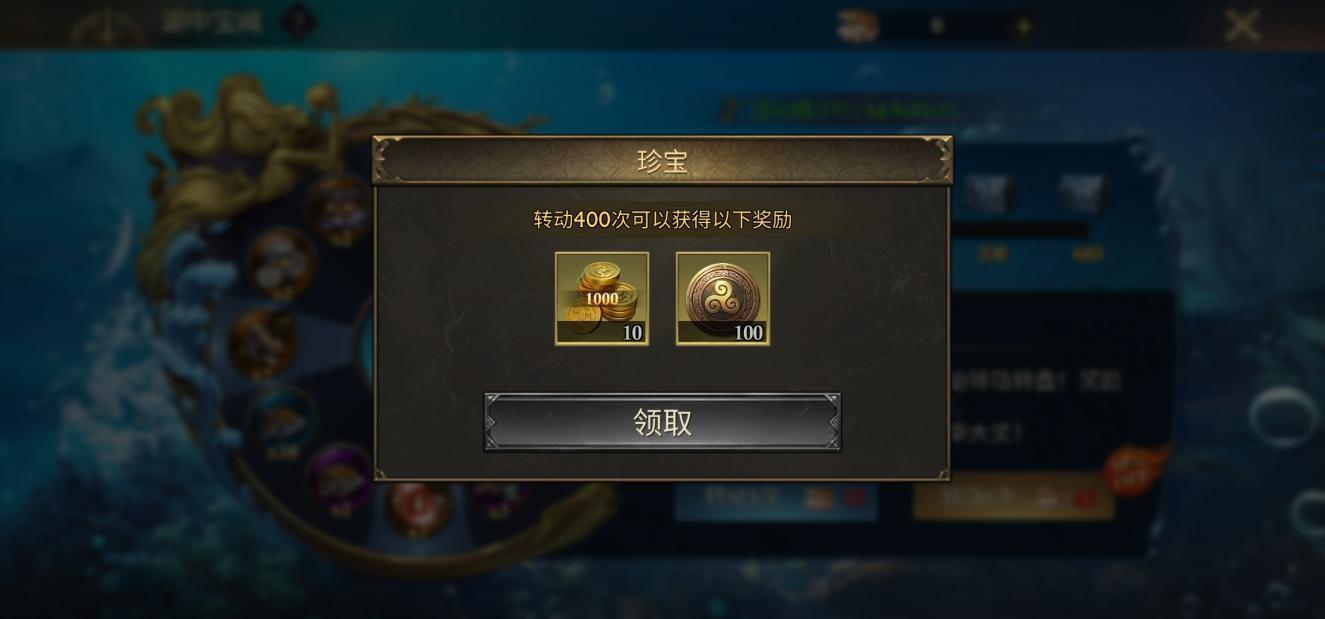Tap the orange discount badge

(1136, 470)
